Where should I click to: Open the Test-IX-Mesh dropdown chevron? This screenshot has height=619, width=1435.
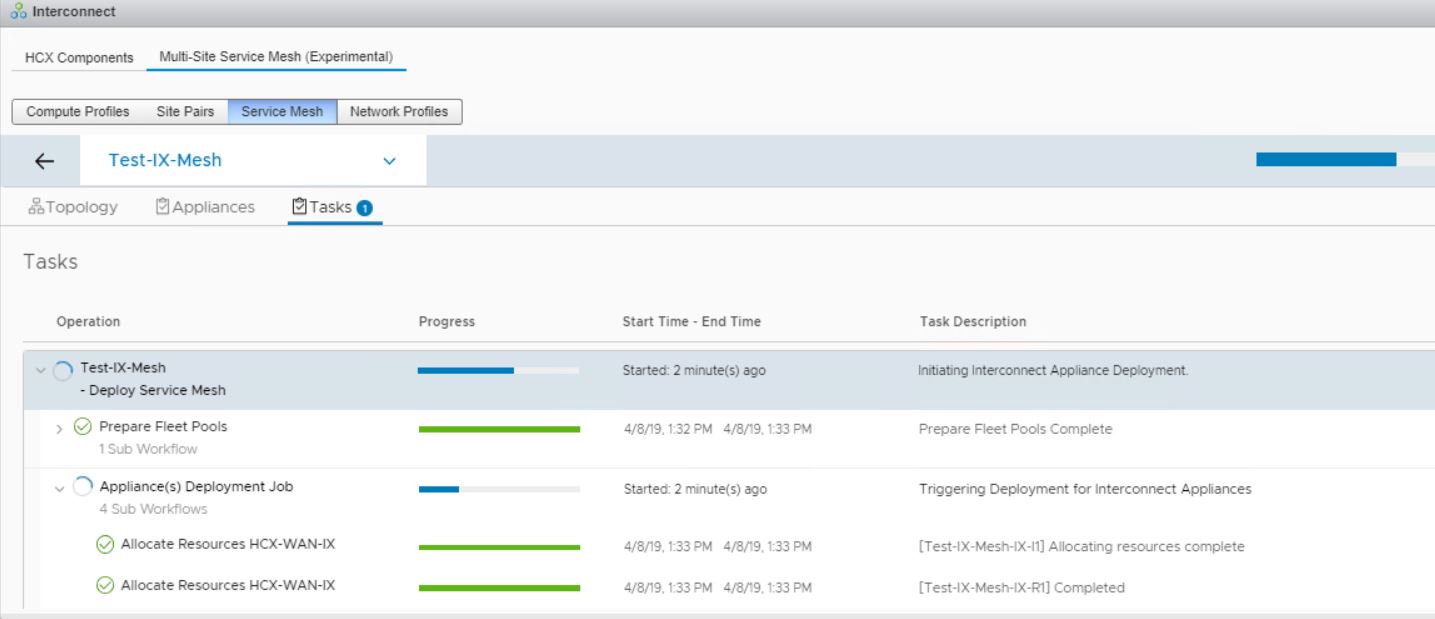[389, 161]
